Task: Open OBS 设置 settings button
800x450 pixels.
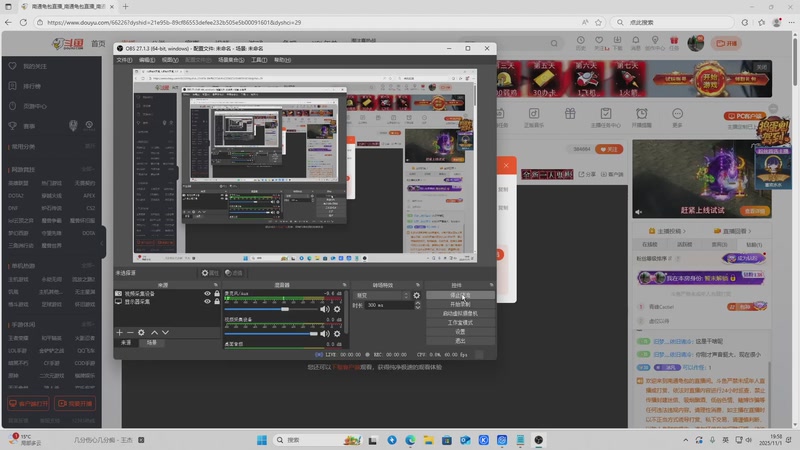Action: pos(460,332)
